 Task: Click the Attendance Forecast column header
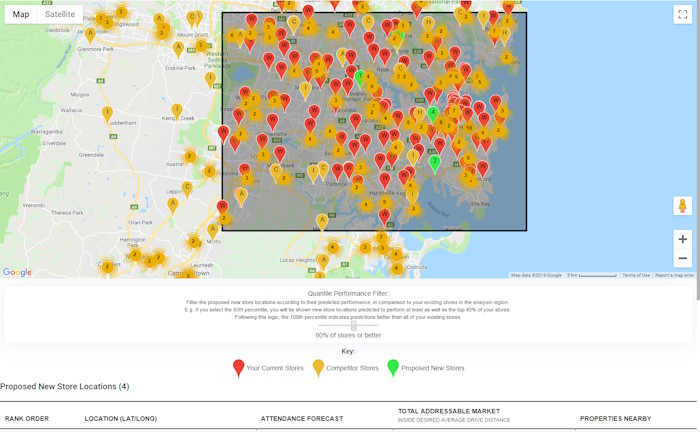[x=301, y=418]
